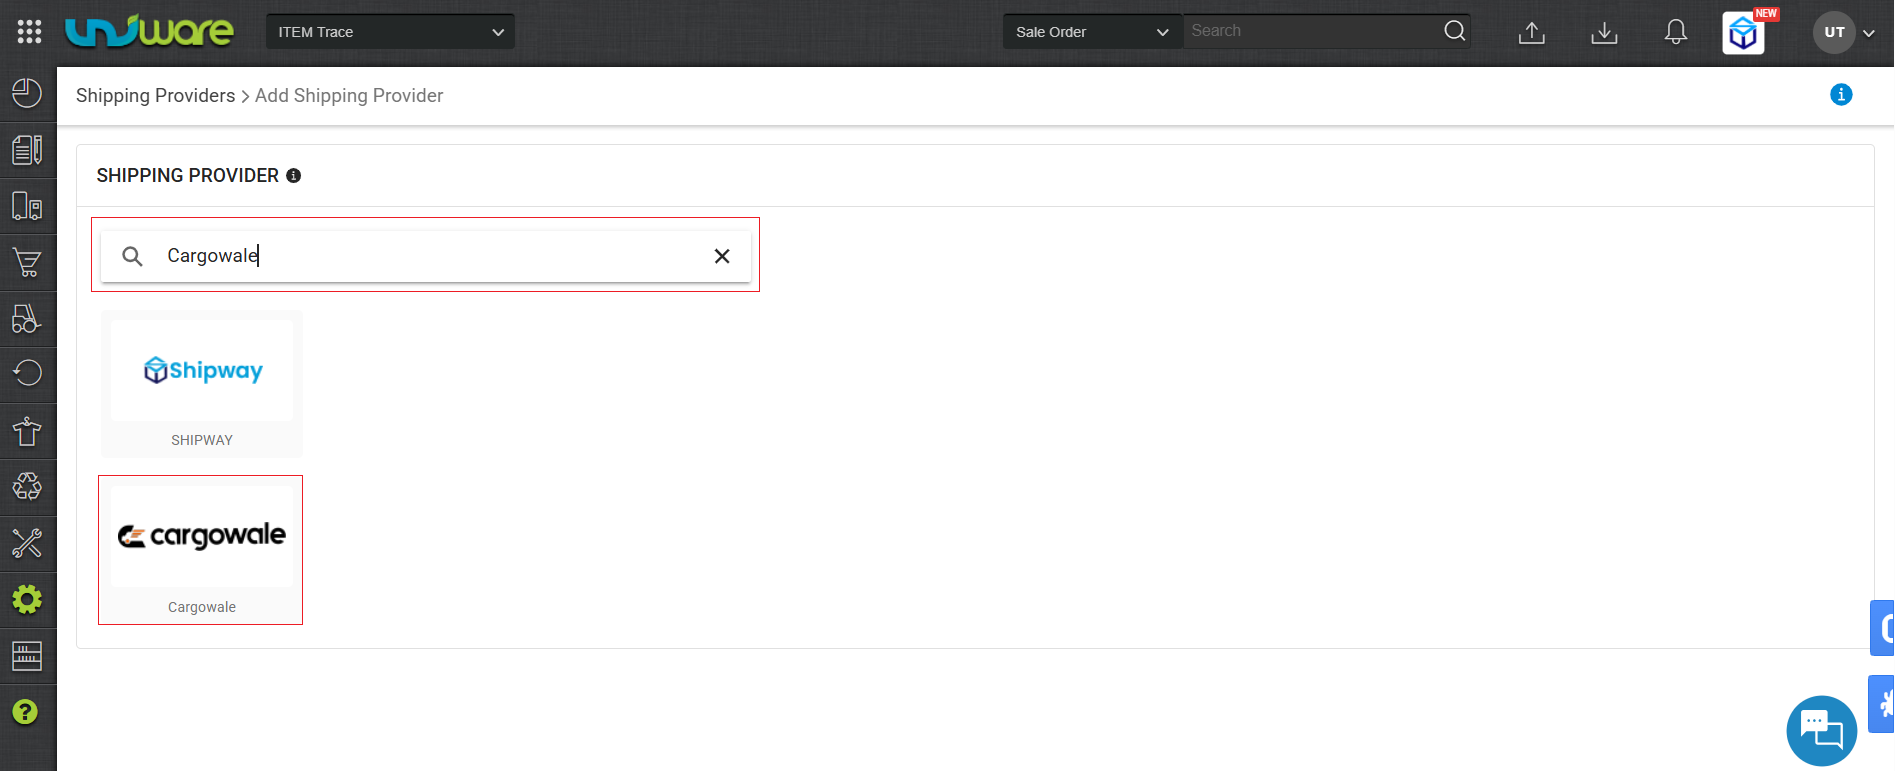Open the green help question mark icon

tap(25, 712)
